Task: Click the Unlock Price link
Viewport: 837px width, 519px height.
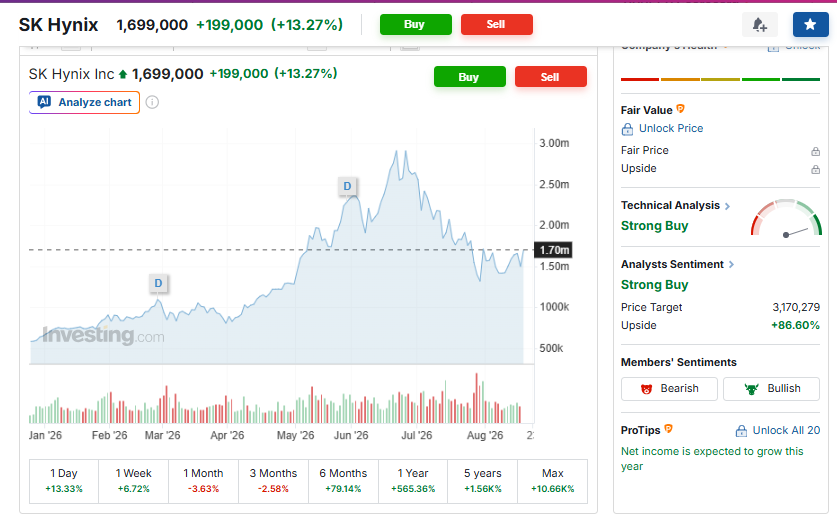Action: coord(662,129)
